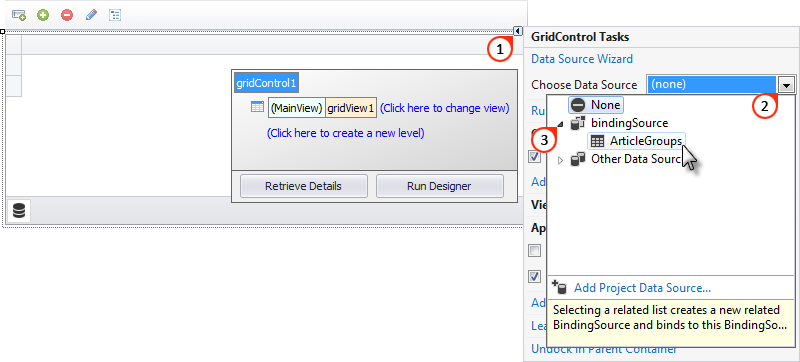Toggle the bottom checked checkbox in tasks panel
Viewport: 800px width, 362px height.
pyautogui.click(x=534, y=276)
